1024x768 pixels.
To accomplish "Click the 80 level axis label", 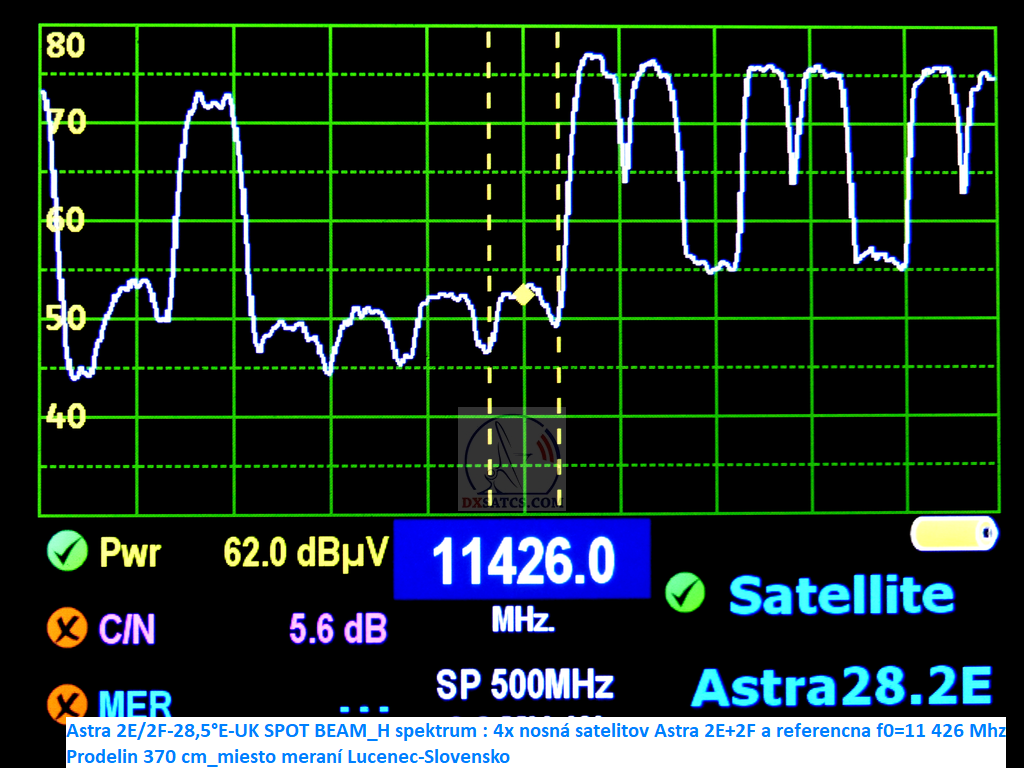I will pyautogui.click(x=65, y=45).
